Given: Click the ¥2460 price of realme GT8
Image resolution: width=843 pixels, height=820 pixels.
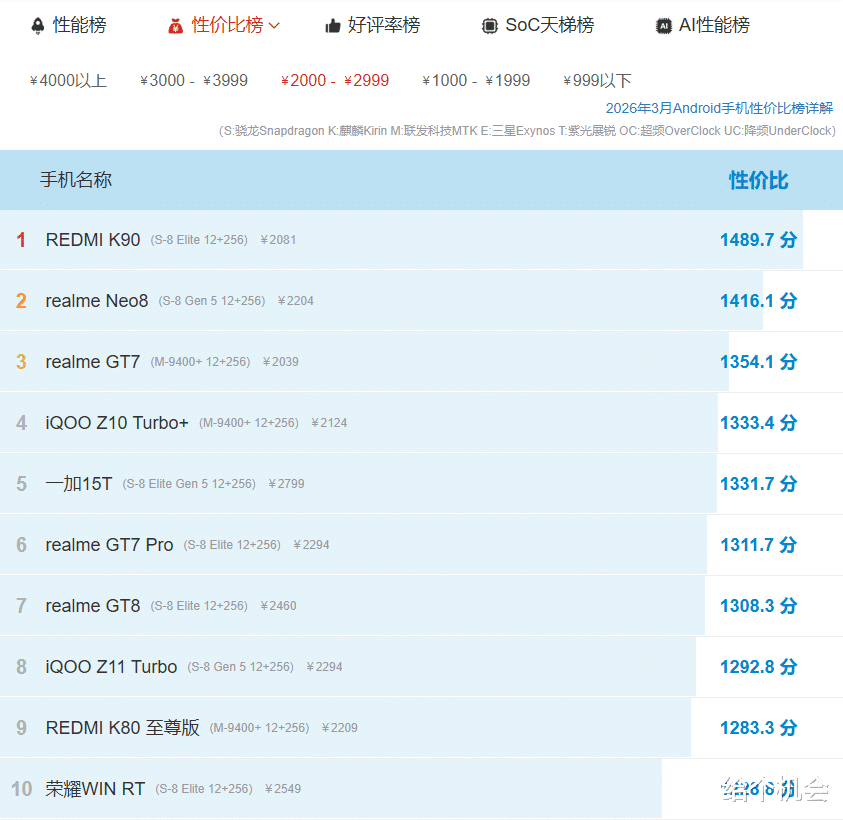Looking at the screenshot, I should click(278, 606).
